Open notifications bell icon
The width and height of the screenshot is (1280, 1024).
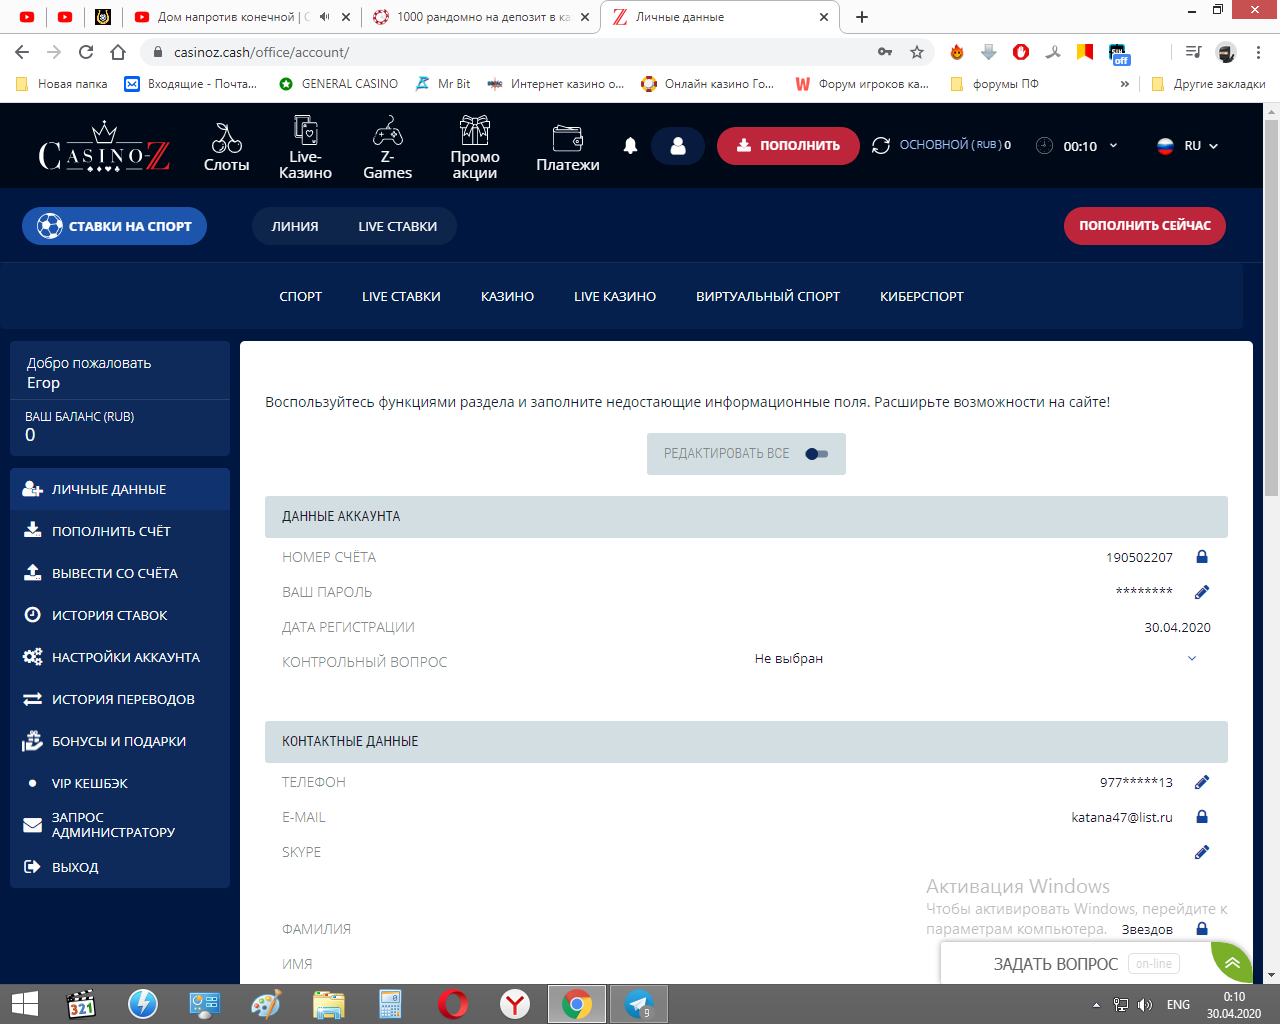630,146
